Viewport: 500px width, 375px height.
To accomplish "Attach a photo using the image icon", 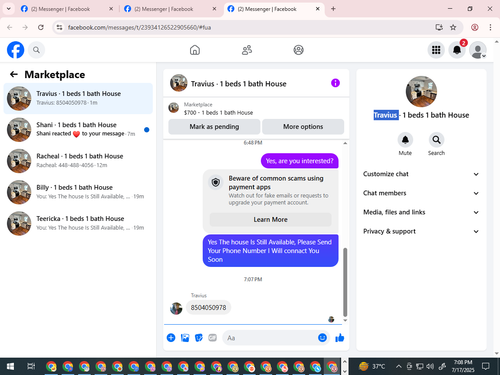I will (x=185, y=338).
